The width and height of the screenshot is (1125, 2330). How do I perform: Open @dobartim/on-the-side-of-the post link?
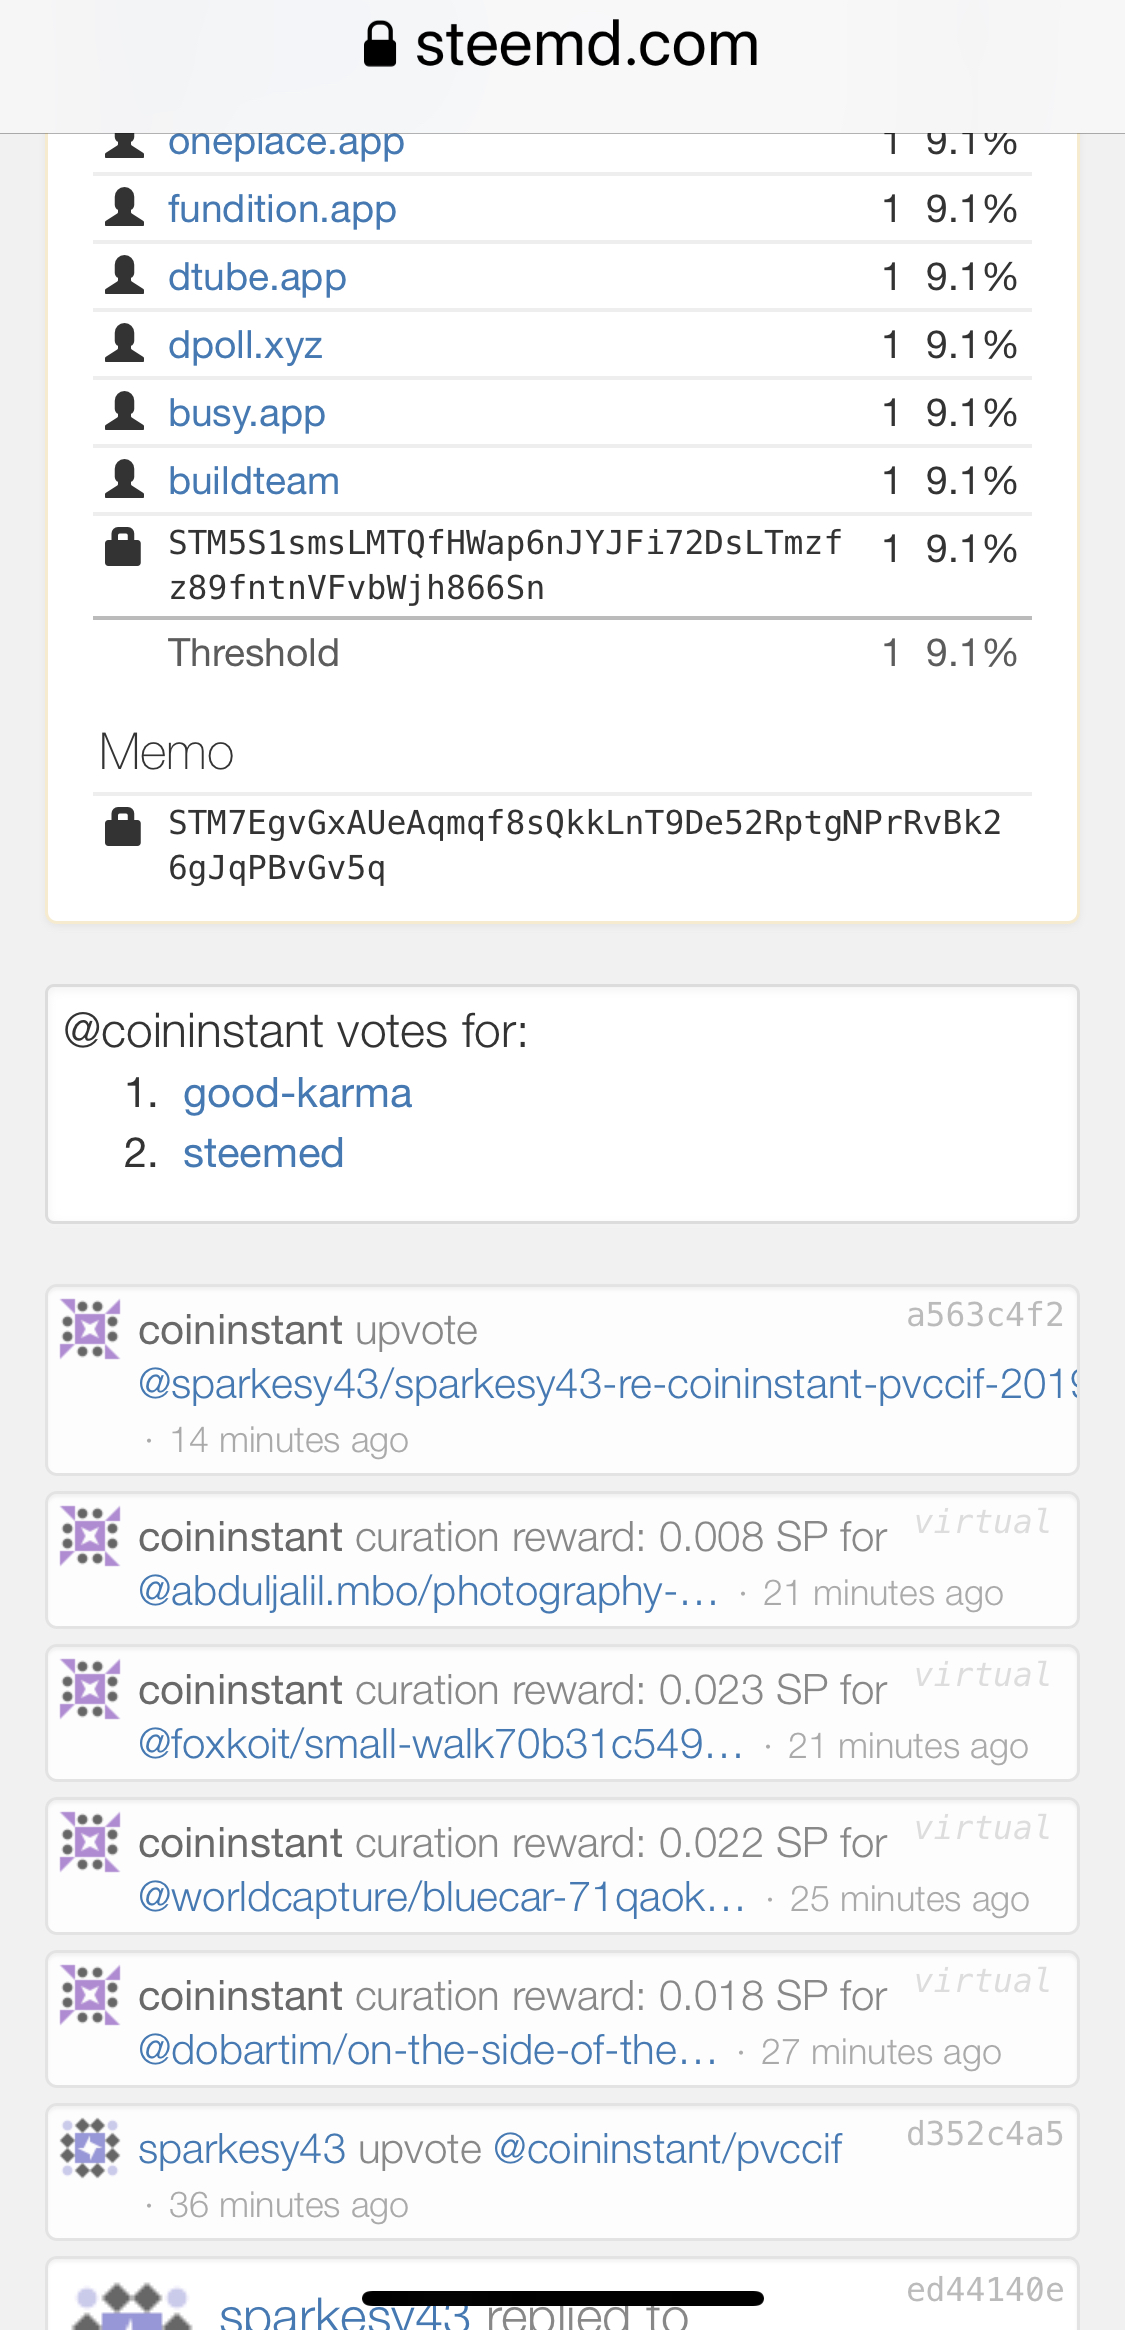(428, 2050)
